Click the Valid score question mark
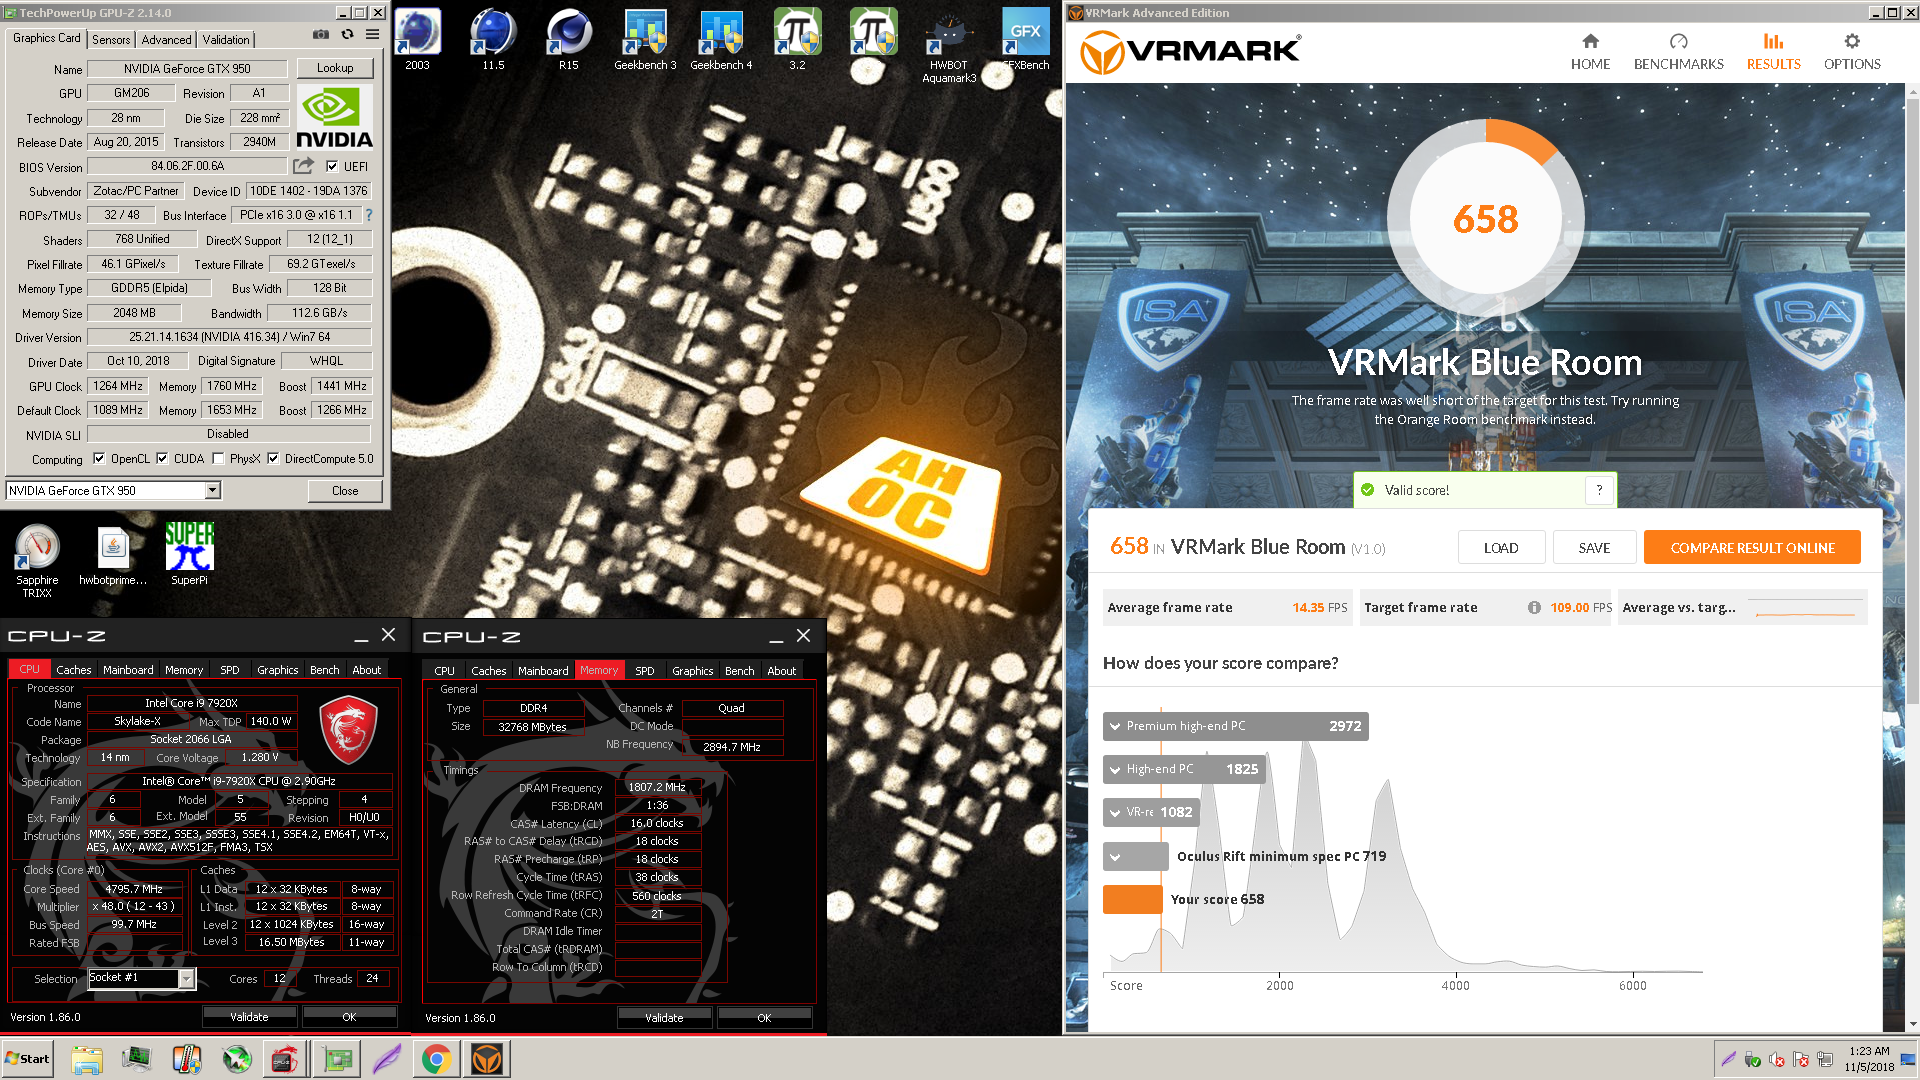The width and height of the screenshot is (1920, 1080). pos(1599,490)
